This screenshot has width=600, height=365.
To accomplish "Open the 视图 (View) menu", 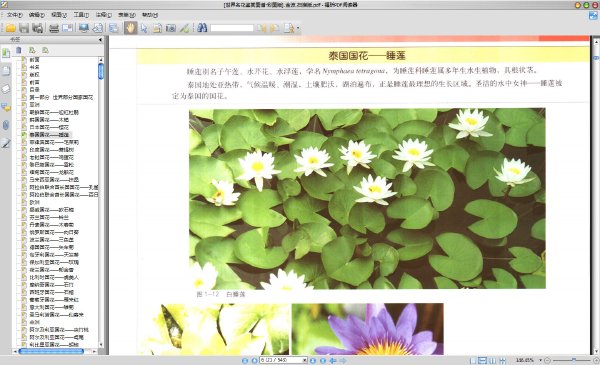I will pyautogui.click(x=59, y=15).
